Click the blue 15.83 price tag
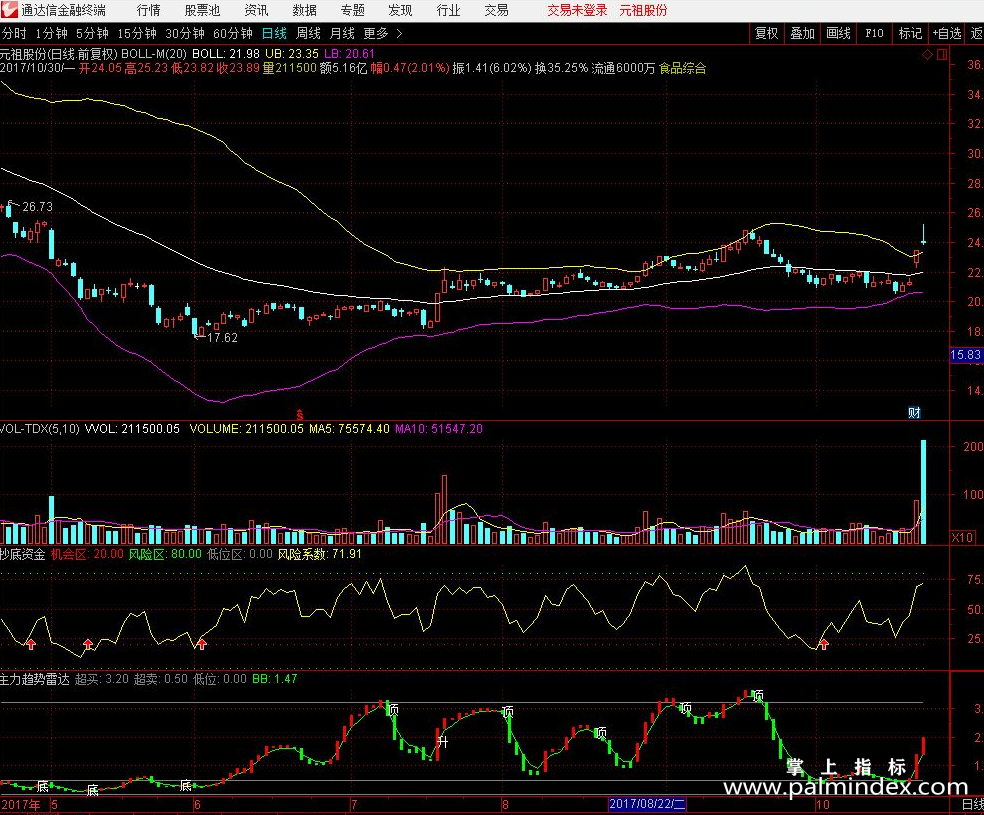 click(x=965, y=355)
